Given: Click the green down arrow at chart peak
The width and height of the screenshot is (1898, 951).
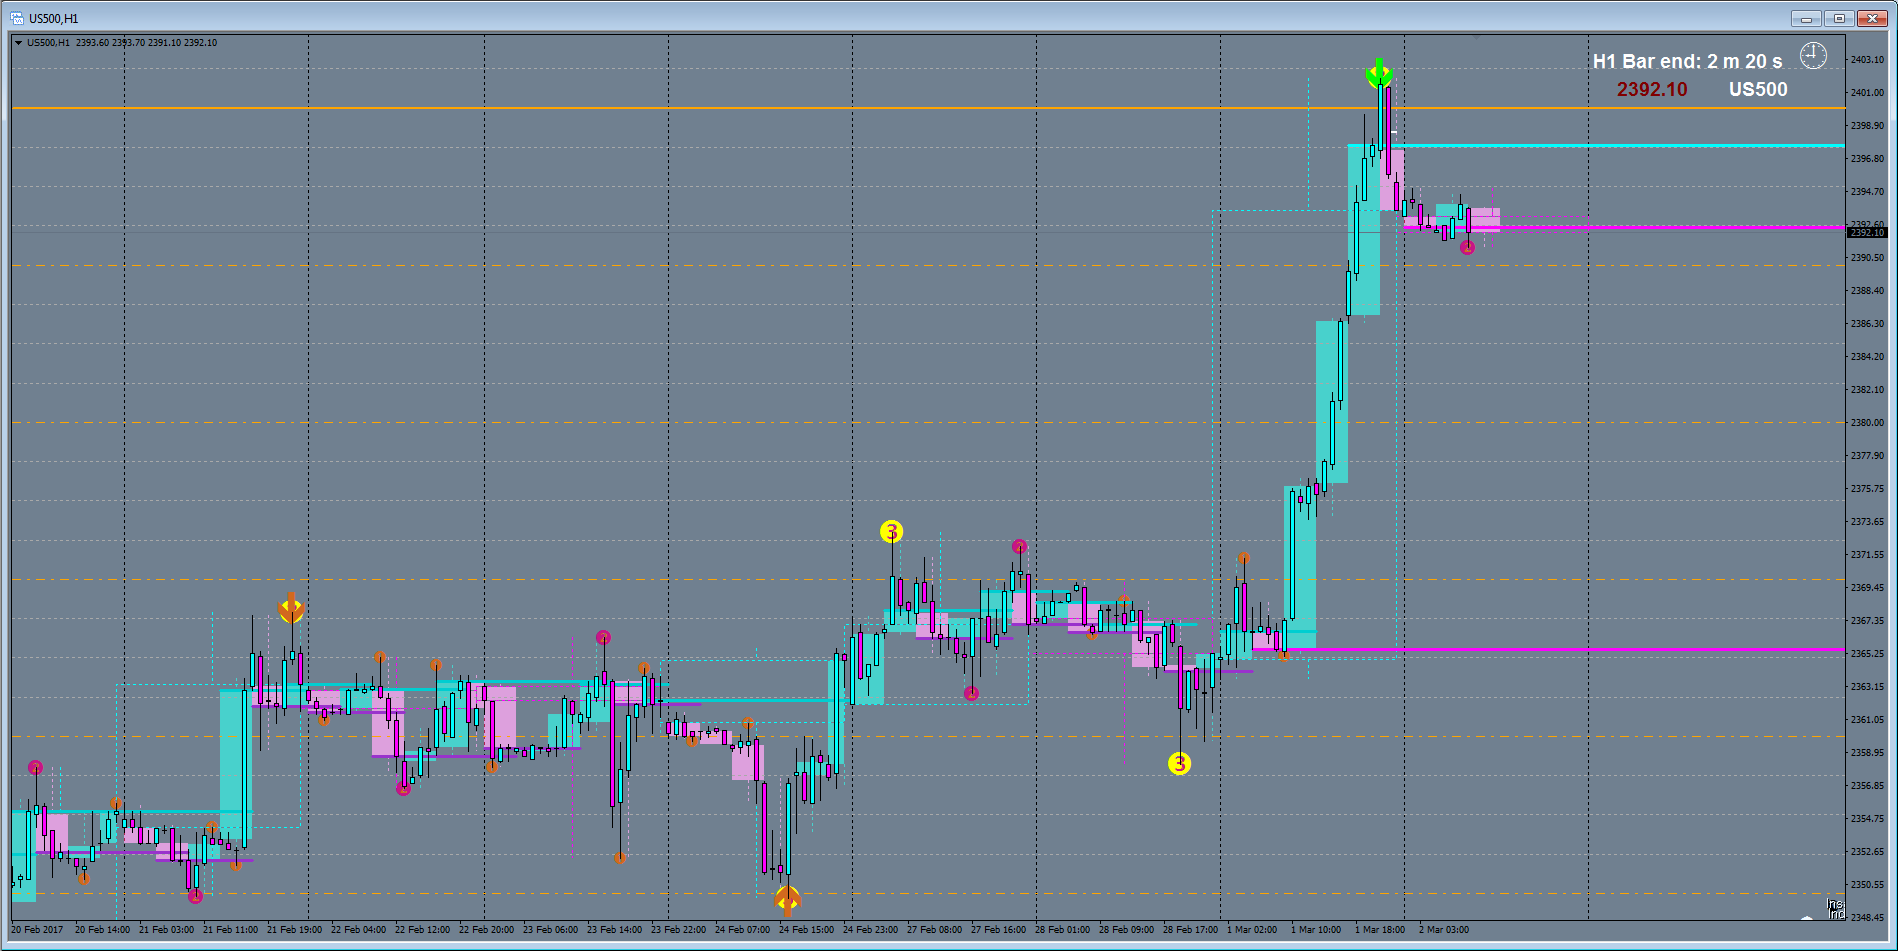Looking at the screenshot, I should (x=1379, y=72).
